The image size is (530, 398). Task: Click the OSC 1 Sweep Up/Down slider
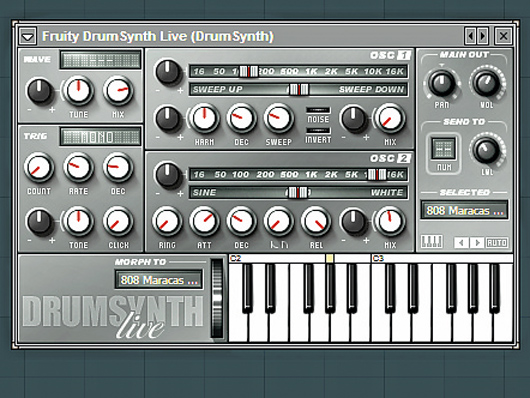tap(298, 89)
